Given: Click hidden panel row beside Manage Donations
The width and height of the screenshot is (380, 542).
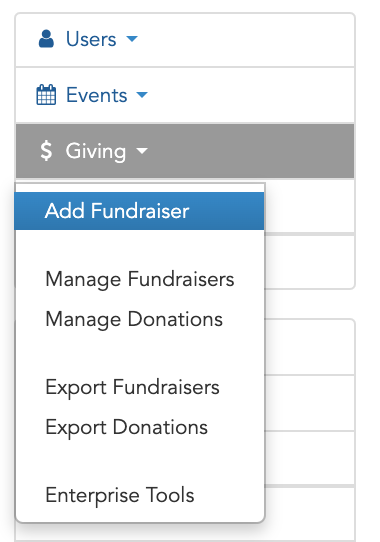Looking at the screenshot, I should pyautogui.click(x=309, y=347).
